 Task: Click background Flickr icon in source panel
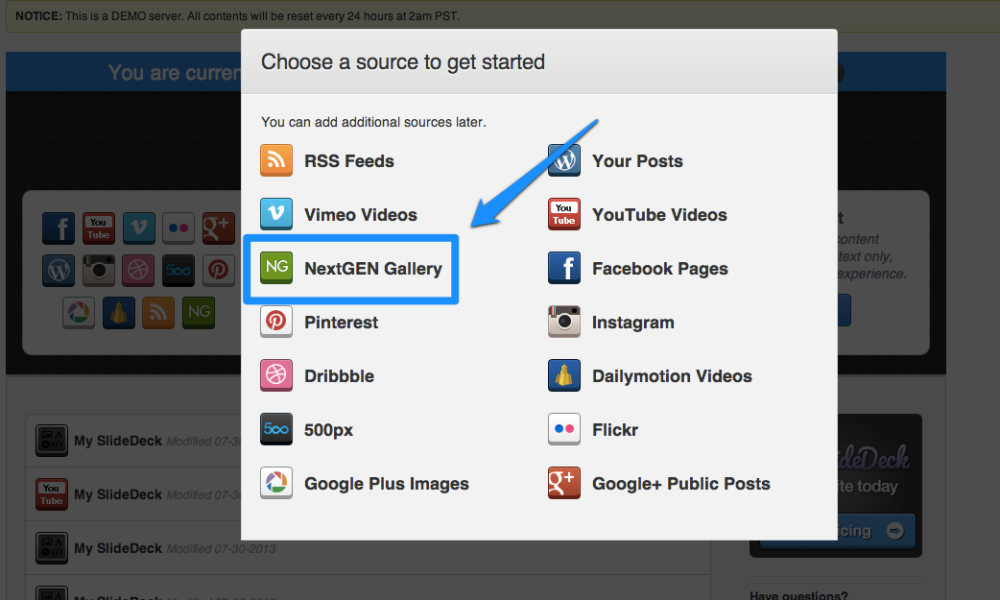[179, 228]
